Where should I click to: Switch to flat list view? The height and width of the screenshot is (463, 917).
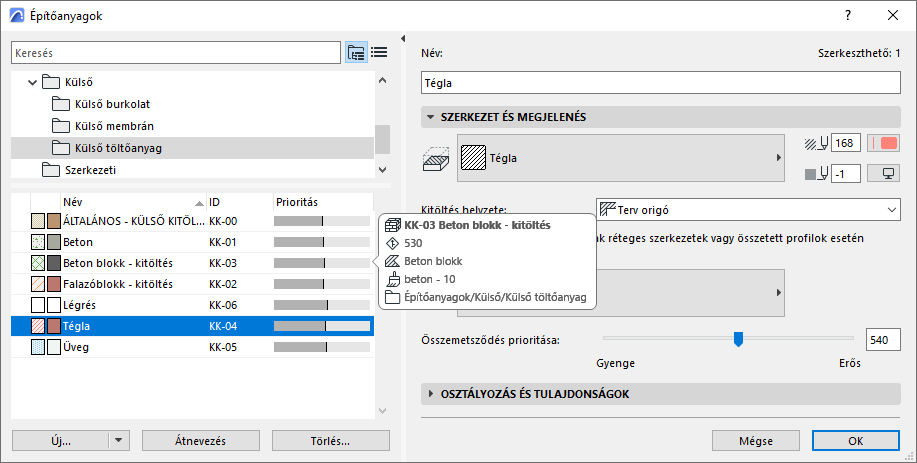(x=379, y=52)
